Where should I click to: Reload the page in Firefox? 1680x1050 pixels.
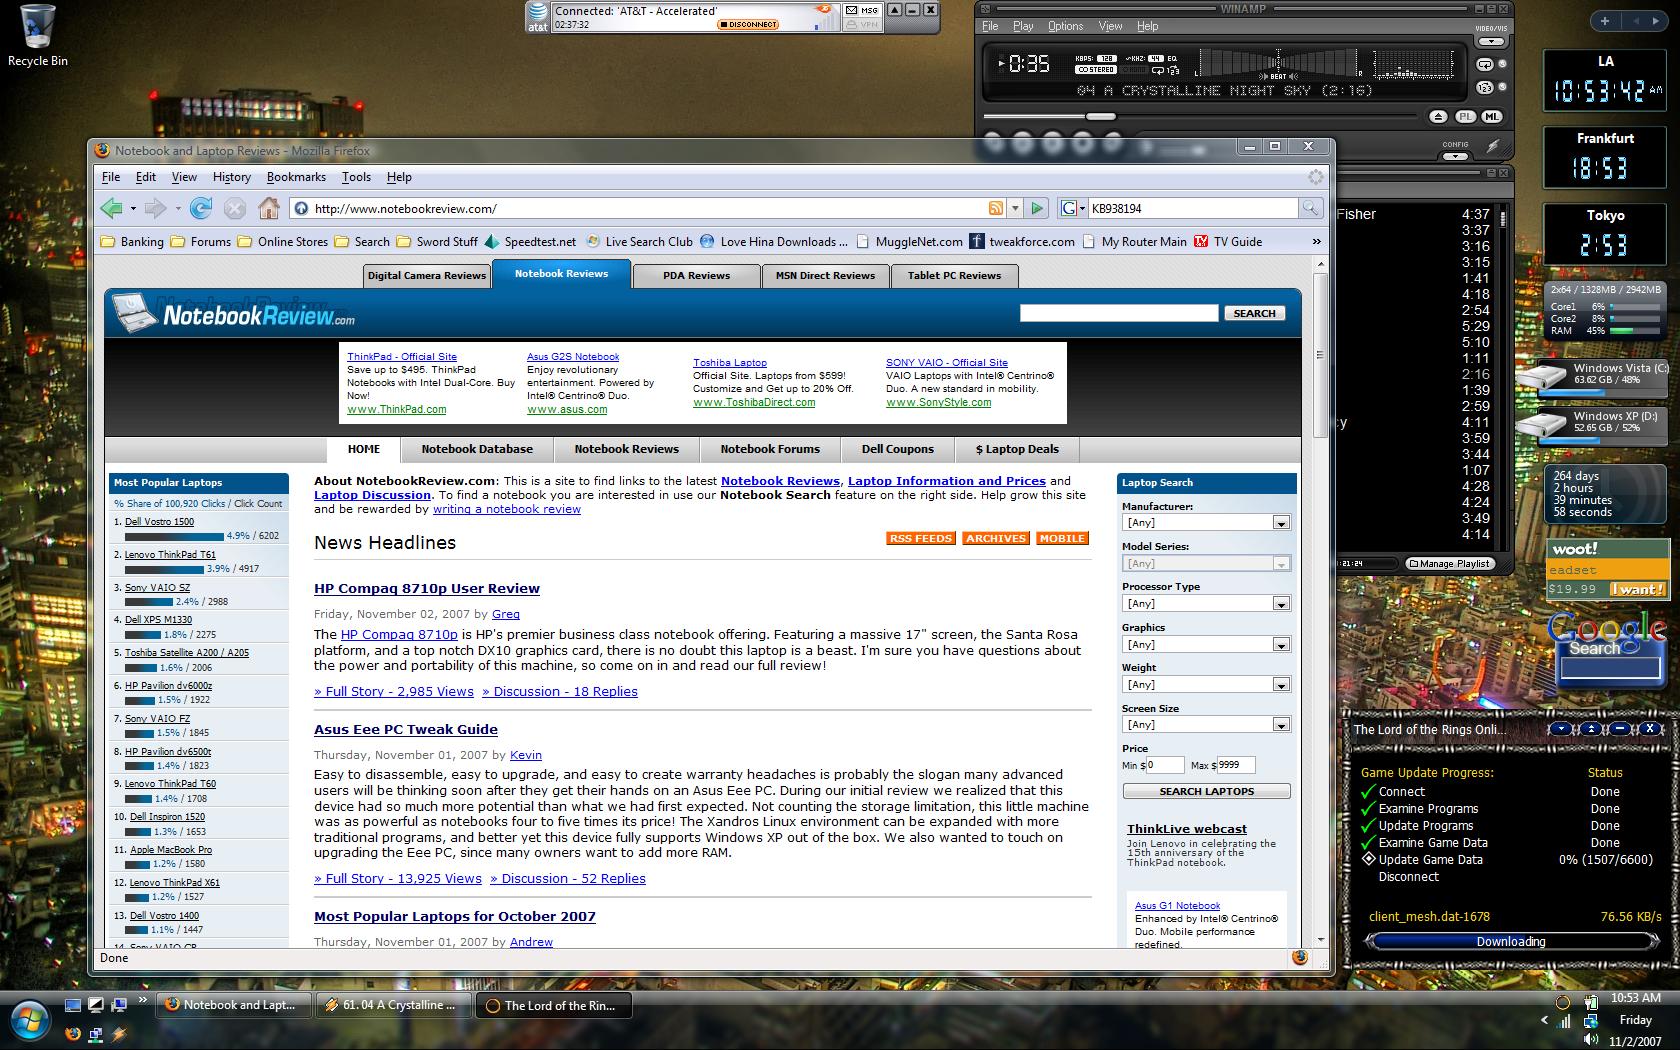[201, 208]
